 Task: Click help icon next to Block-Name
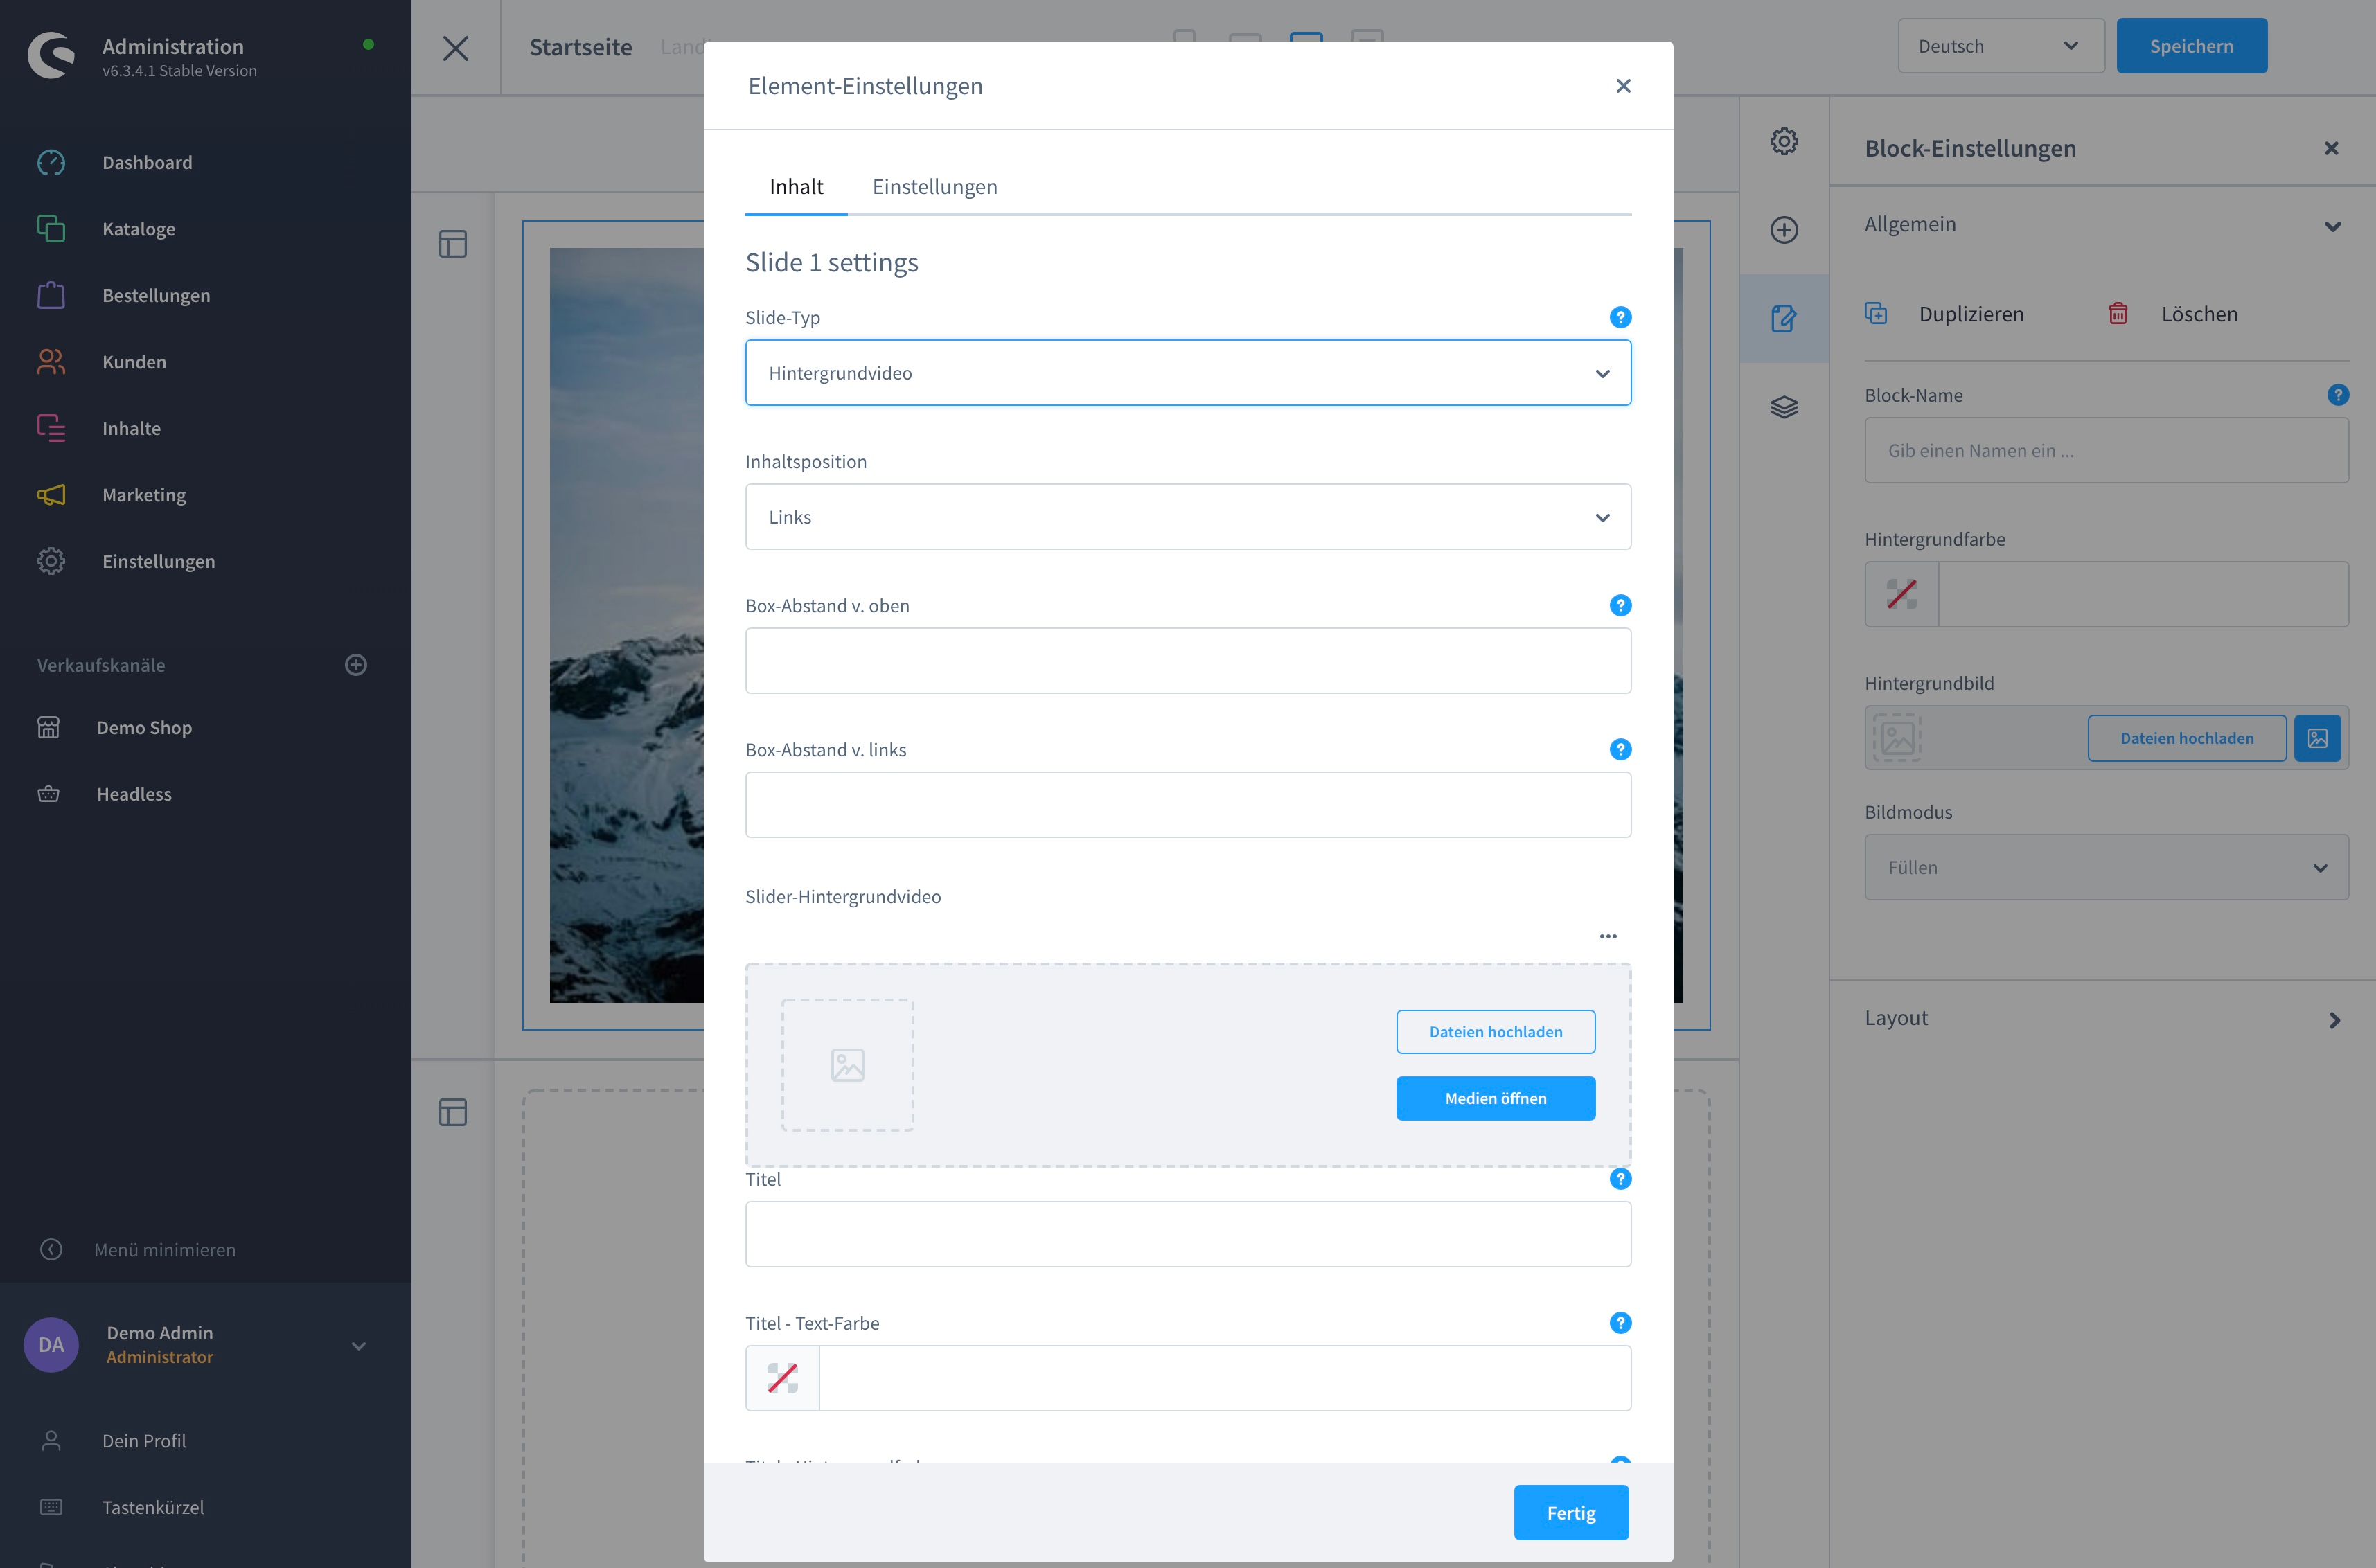point(2337,395)
